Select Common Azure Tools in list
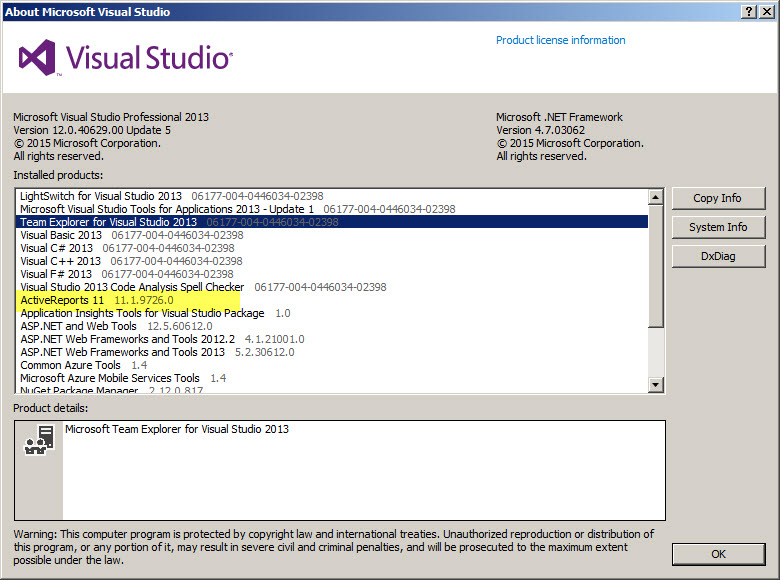Image resolution: width=780 pixels, height=580 pixels. coord(70,365)
